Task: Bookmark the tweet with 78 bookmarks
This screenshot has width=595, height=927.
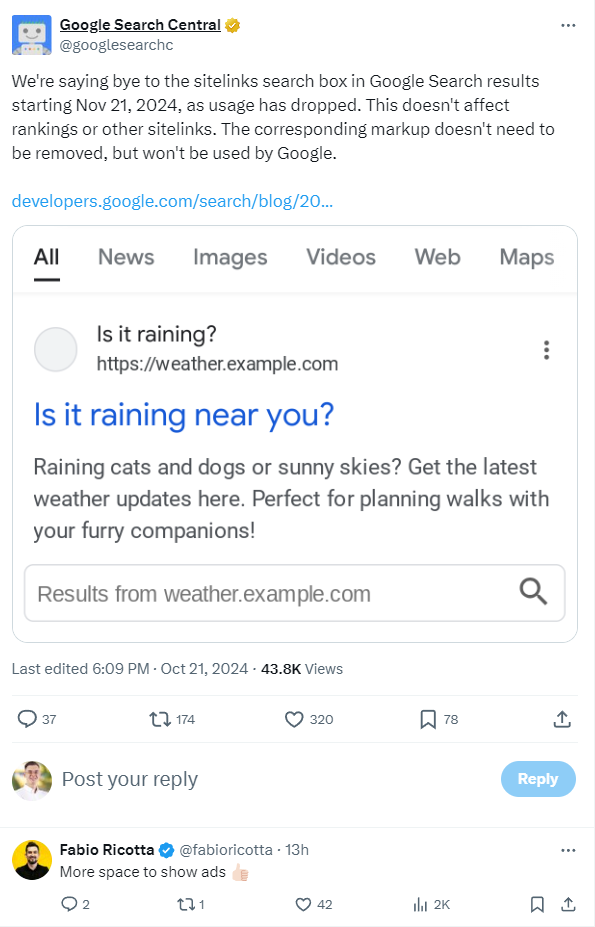Action: click(x=428, y=719)
